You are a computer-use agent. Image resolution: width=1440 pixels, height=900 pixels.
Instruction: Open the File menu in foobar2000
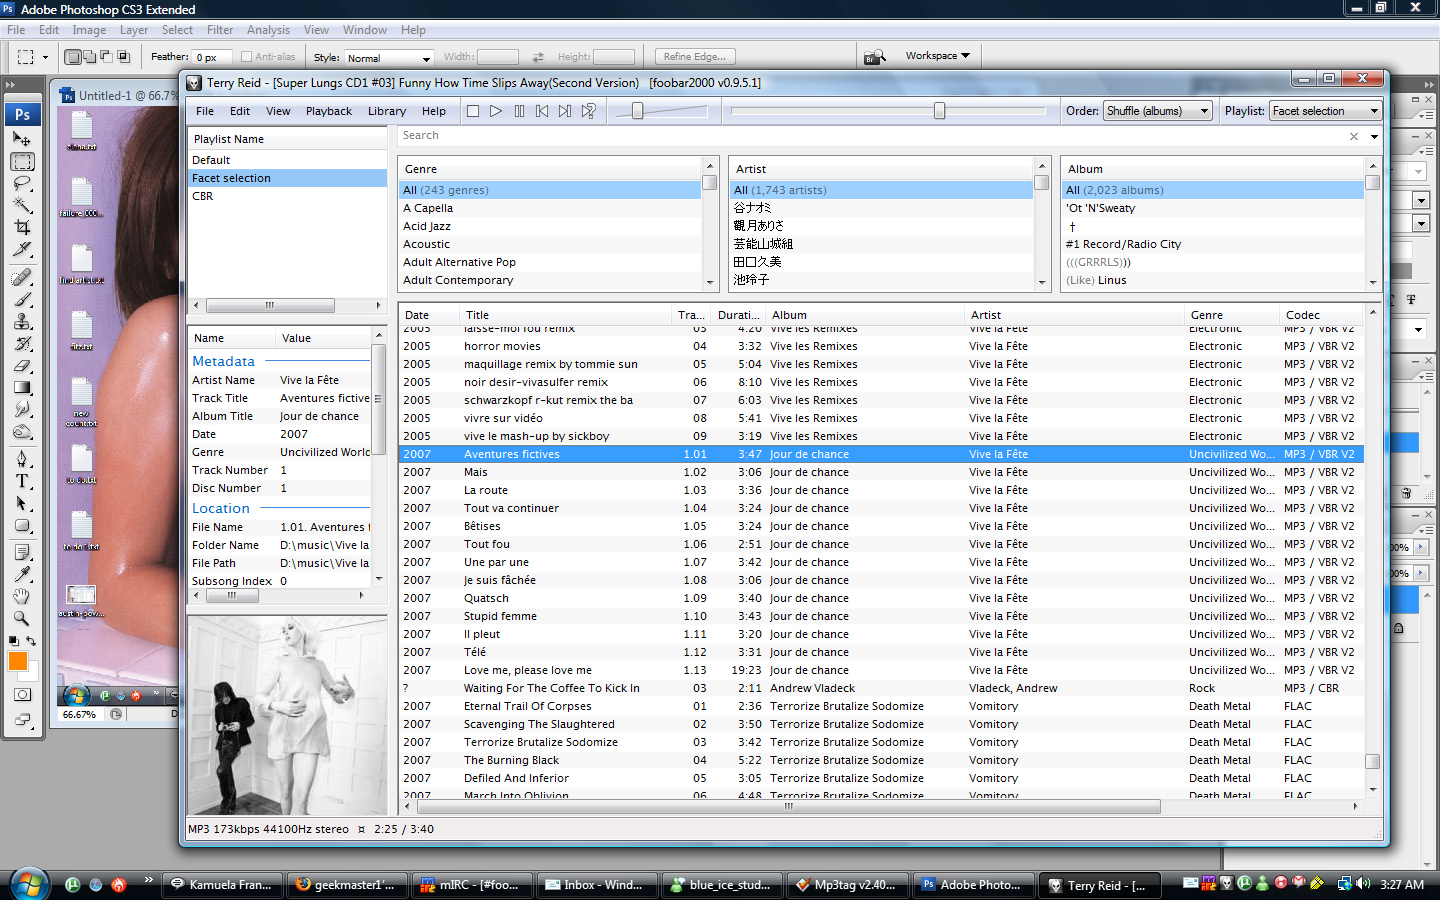[205, 111]
